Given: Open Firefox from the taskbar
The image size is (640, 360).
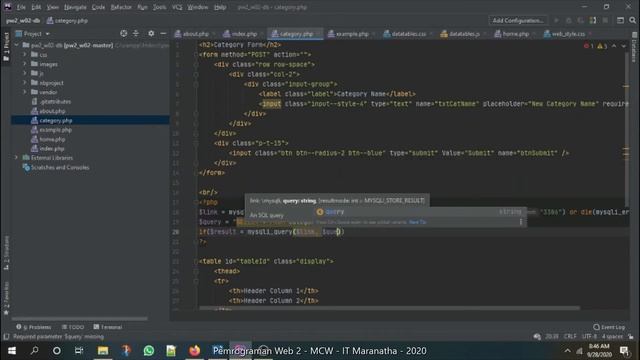Looking at the screenshot, I should (195, 351).
